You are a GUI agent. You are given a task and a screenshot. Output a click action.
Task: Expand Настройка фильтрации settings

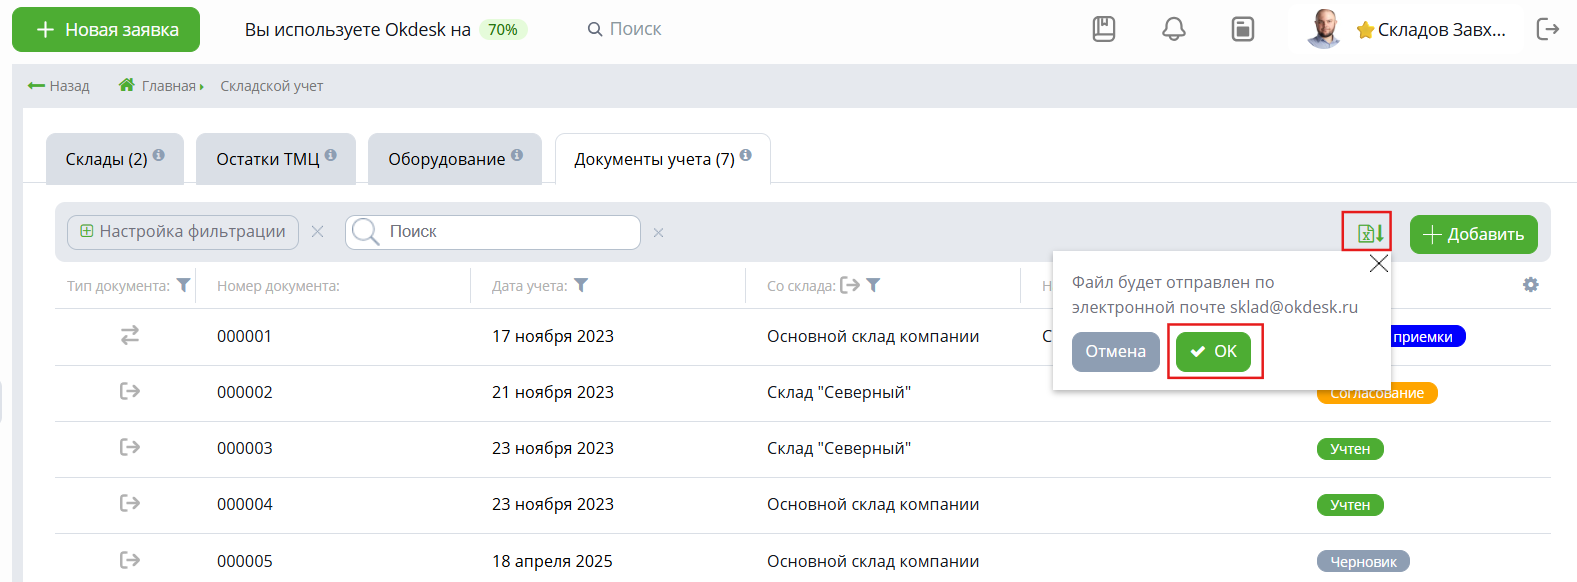pyautogui.click(x=183, y=232)
